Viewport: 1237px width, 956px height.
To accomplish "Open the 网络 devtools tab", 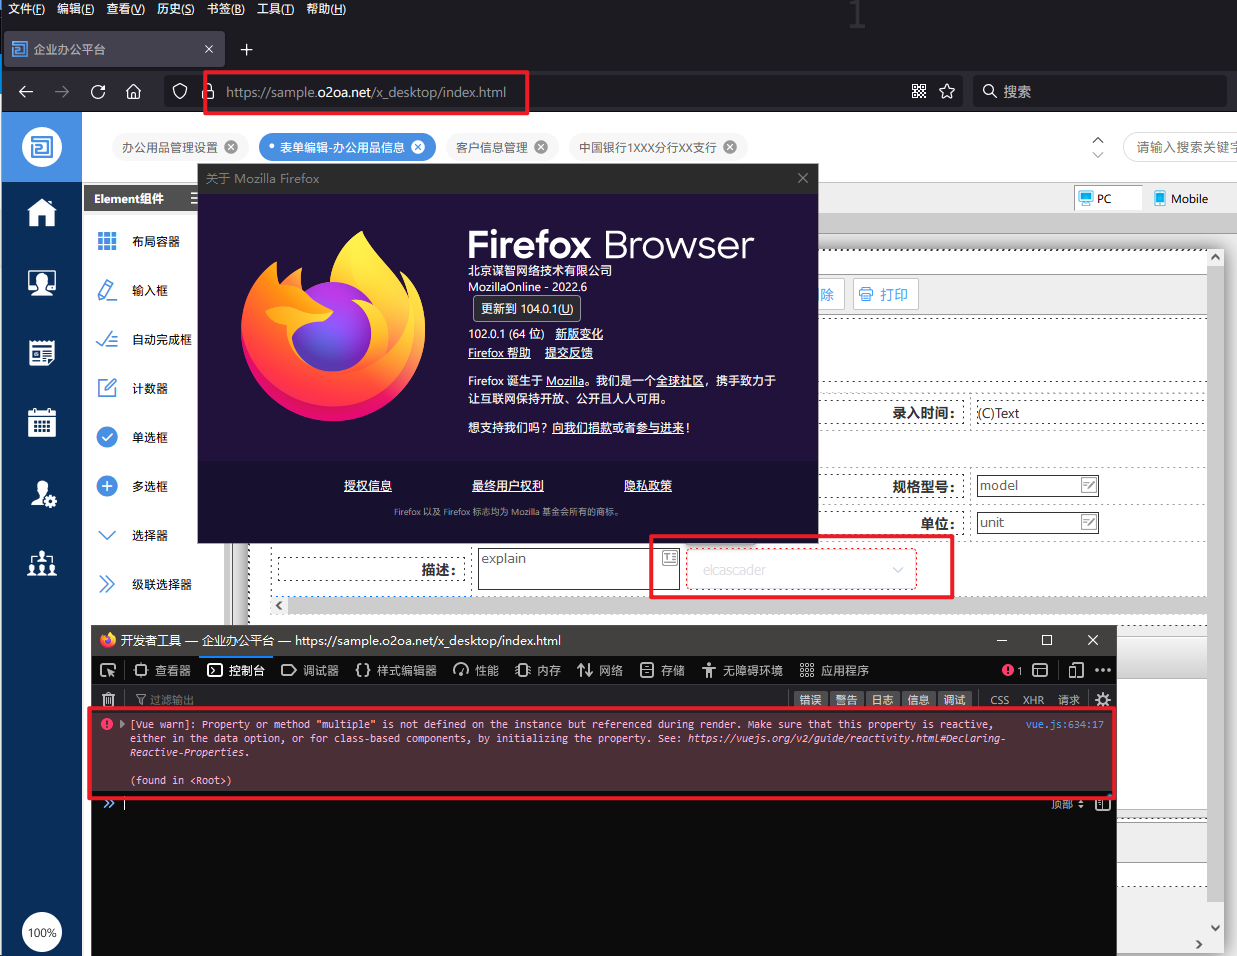I will (600, 670).
